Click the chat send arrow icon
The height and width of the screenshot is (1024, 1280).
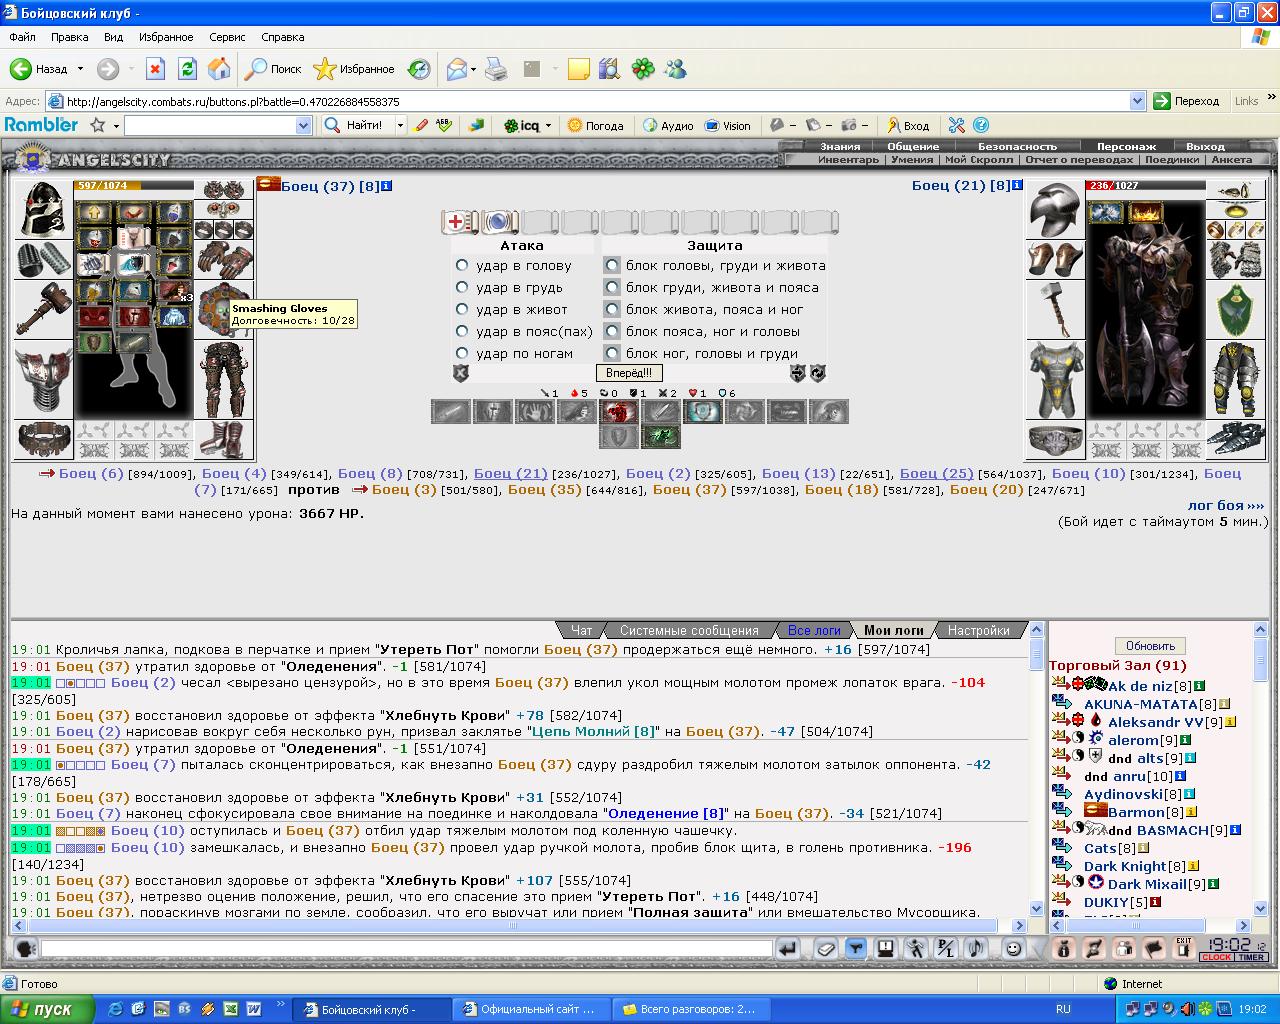(788, 949)
